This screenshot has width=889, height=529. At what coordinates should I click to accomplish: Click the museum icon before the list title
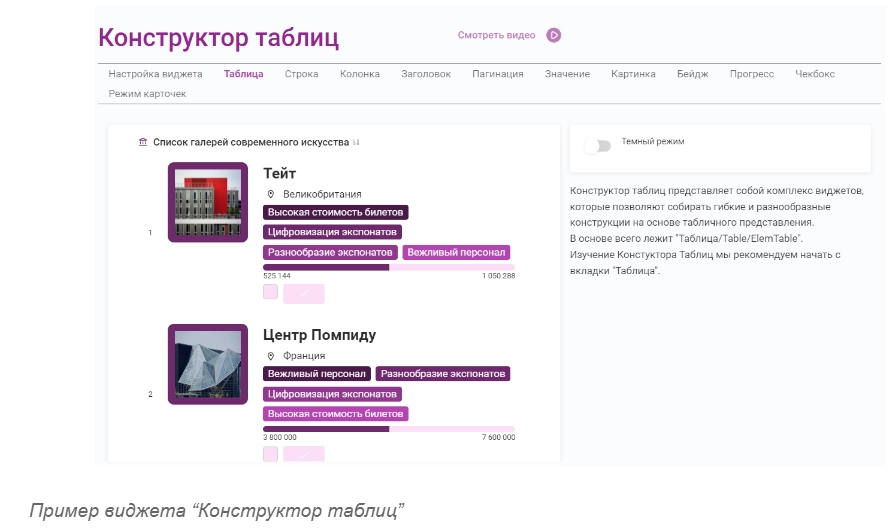pyautogui.click(x=143, y=142)
